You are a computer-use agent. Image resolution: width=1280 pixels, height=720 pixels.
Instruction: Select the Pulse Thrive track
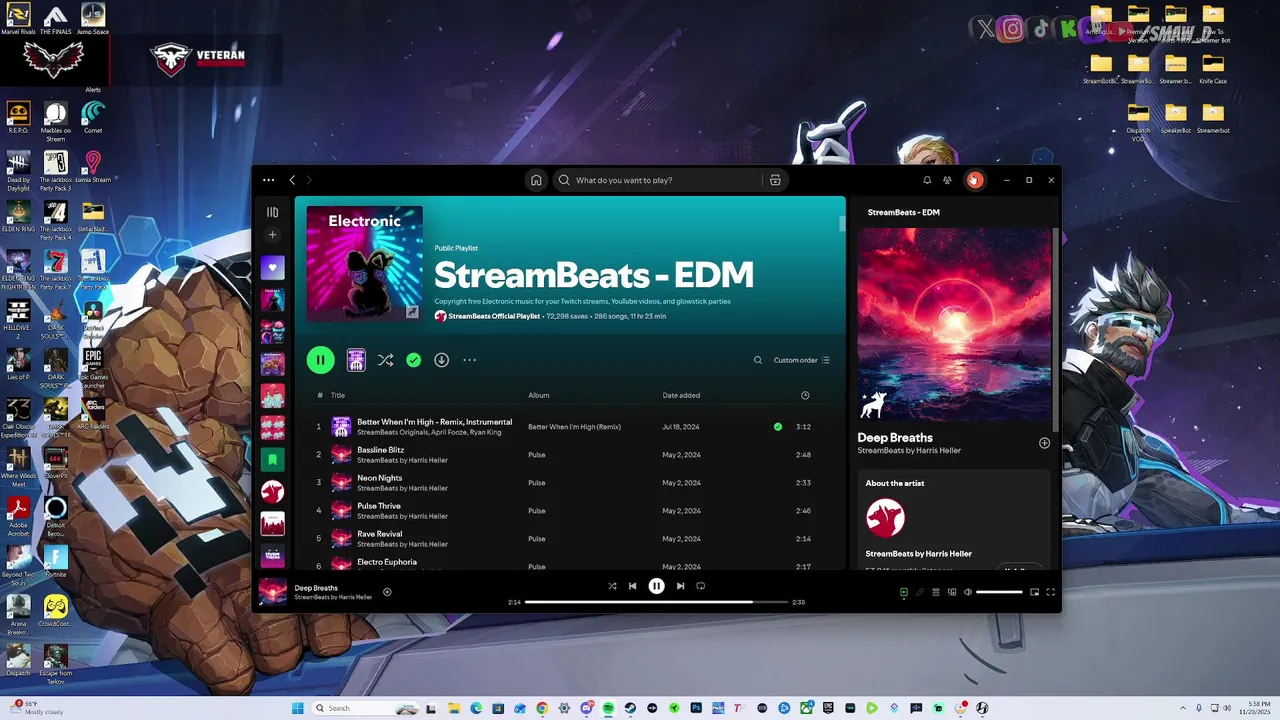(x=570, y=511)
